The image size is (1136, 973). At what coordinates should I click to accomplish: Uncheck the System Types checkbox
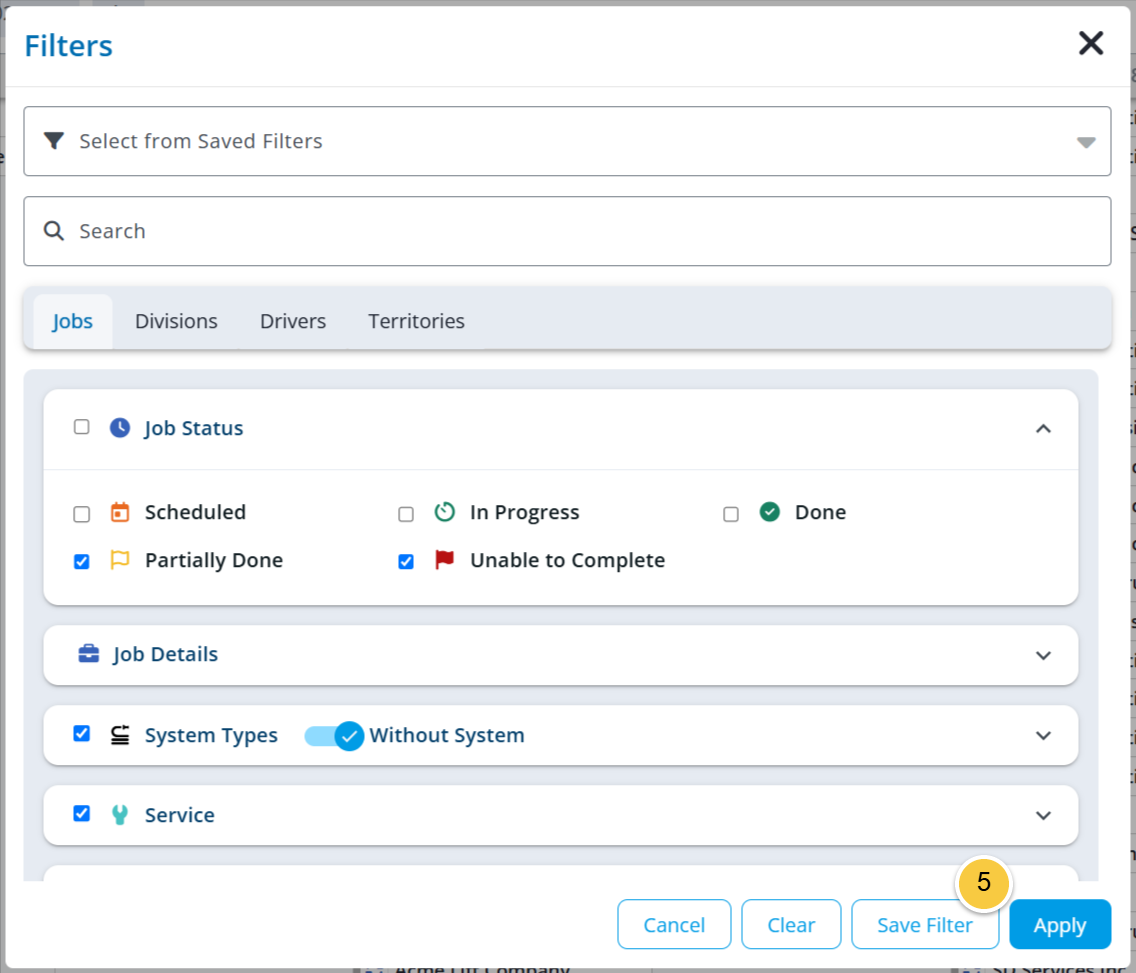pos(82,734)
